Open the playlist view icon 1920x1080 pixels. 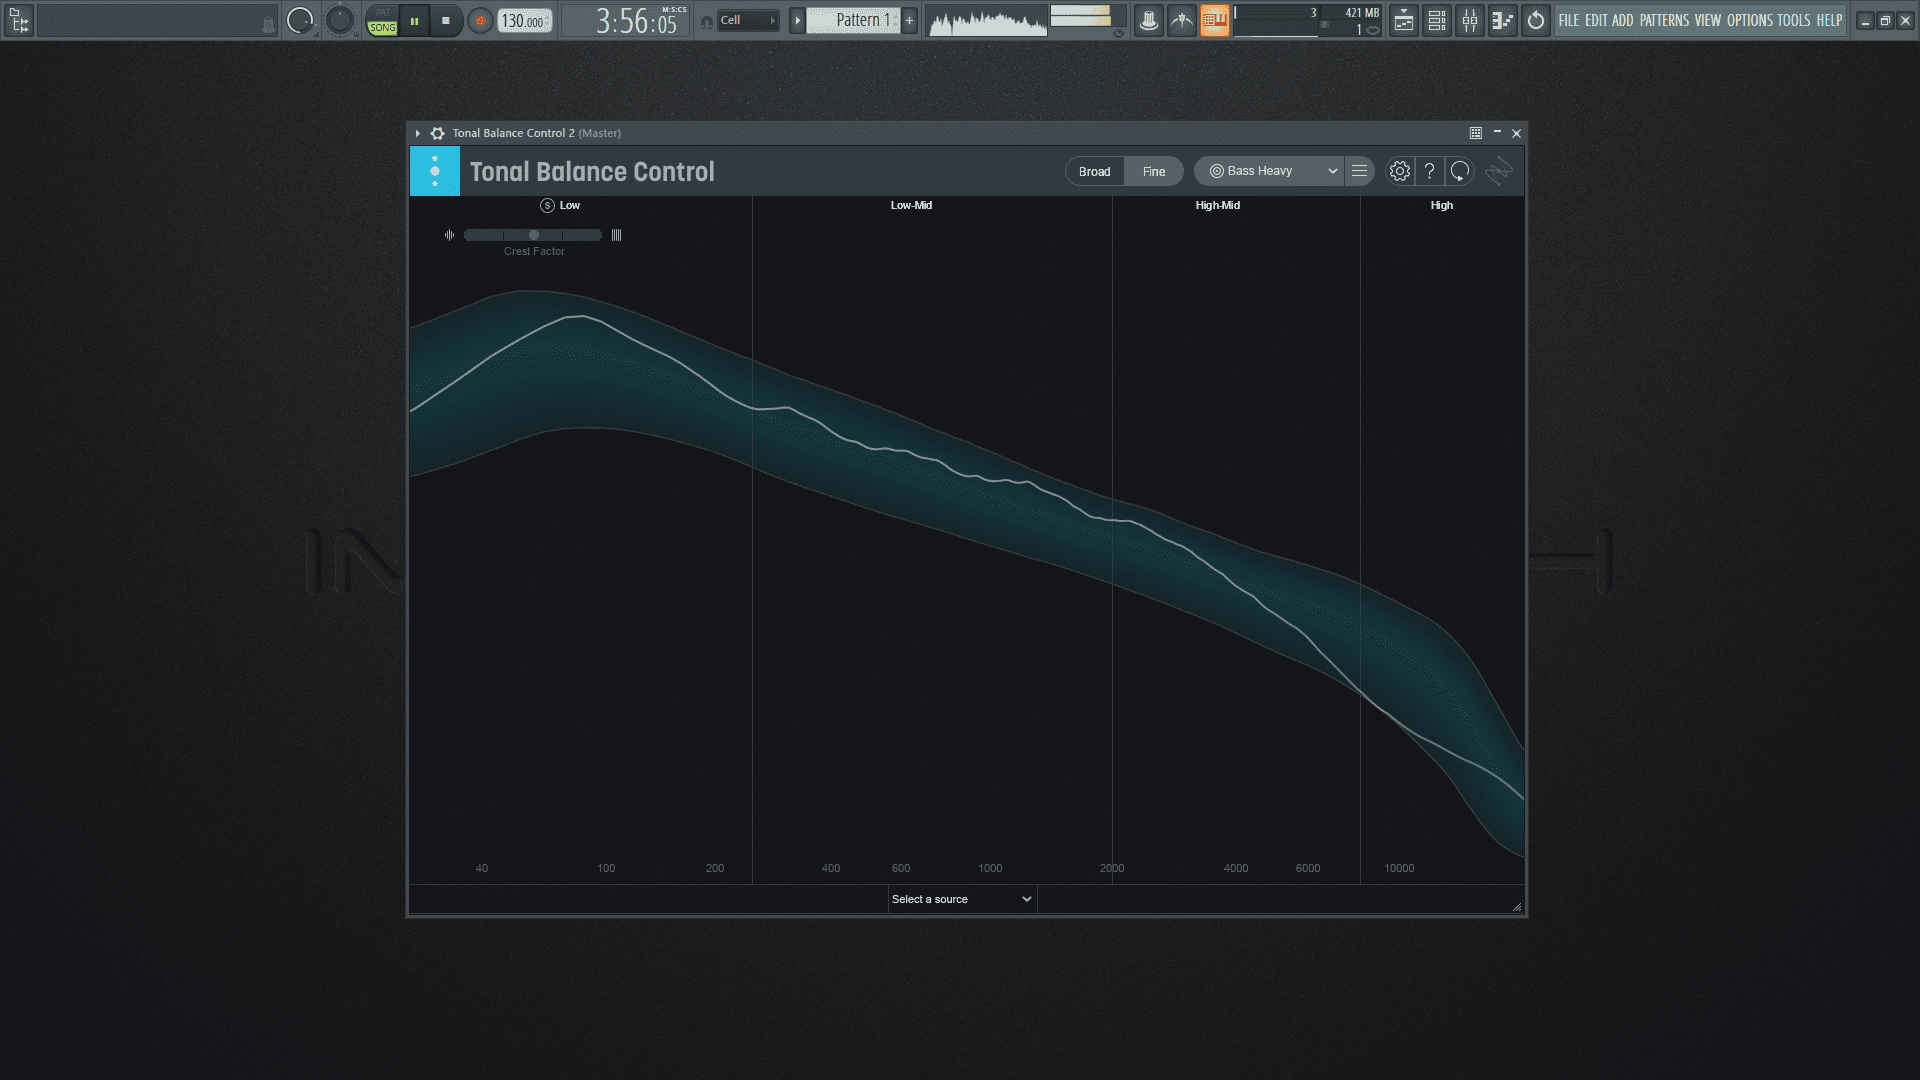(x=1404, y=20)
